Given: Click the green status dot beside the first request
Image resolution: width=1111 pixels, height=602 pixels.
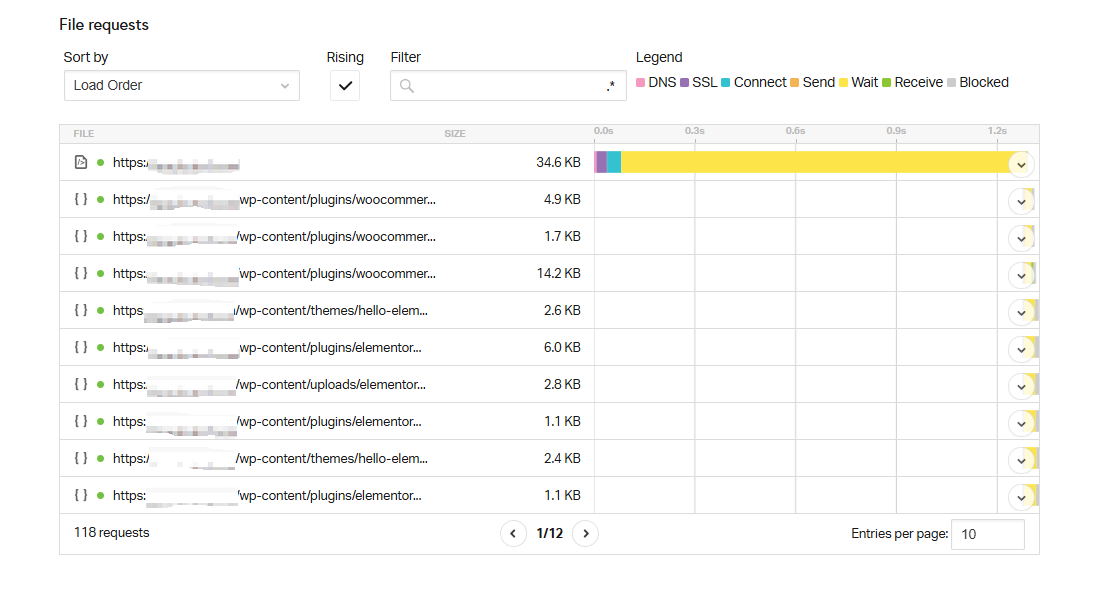Looking at the screenshot, I should coord(99,162).
